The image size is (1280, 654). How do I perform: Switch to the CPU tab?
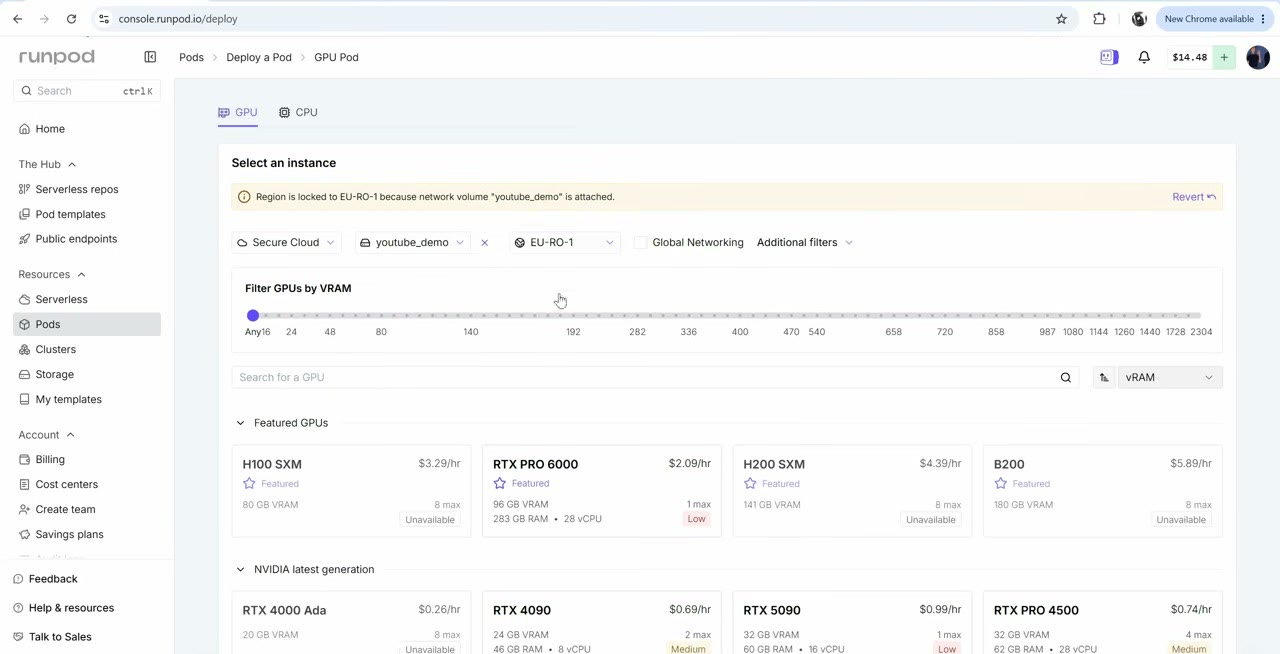pyautogui.click(x=298, y=112)
